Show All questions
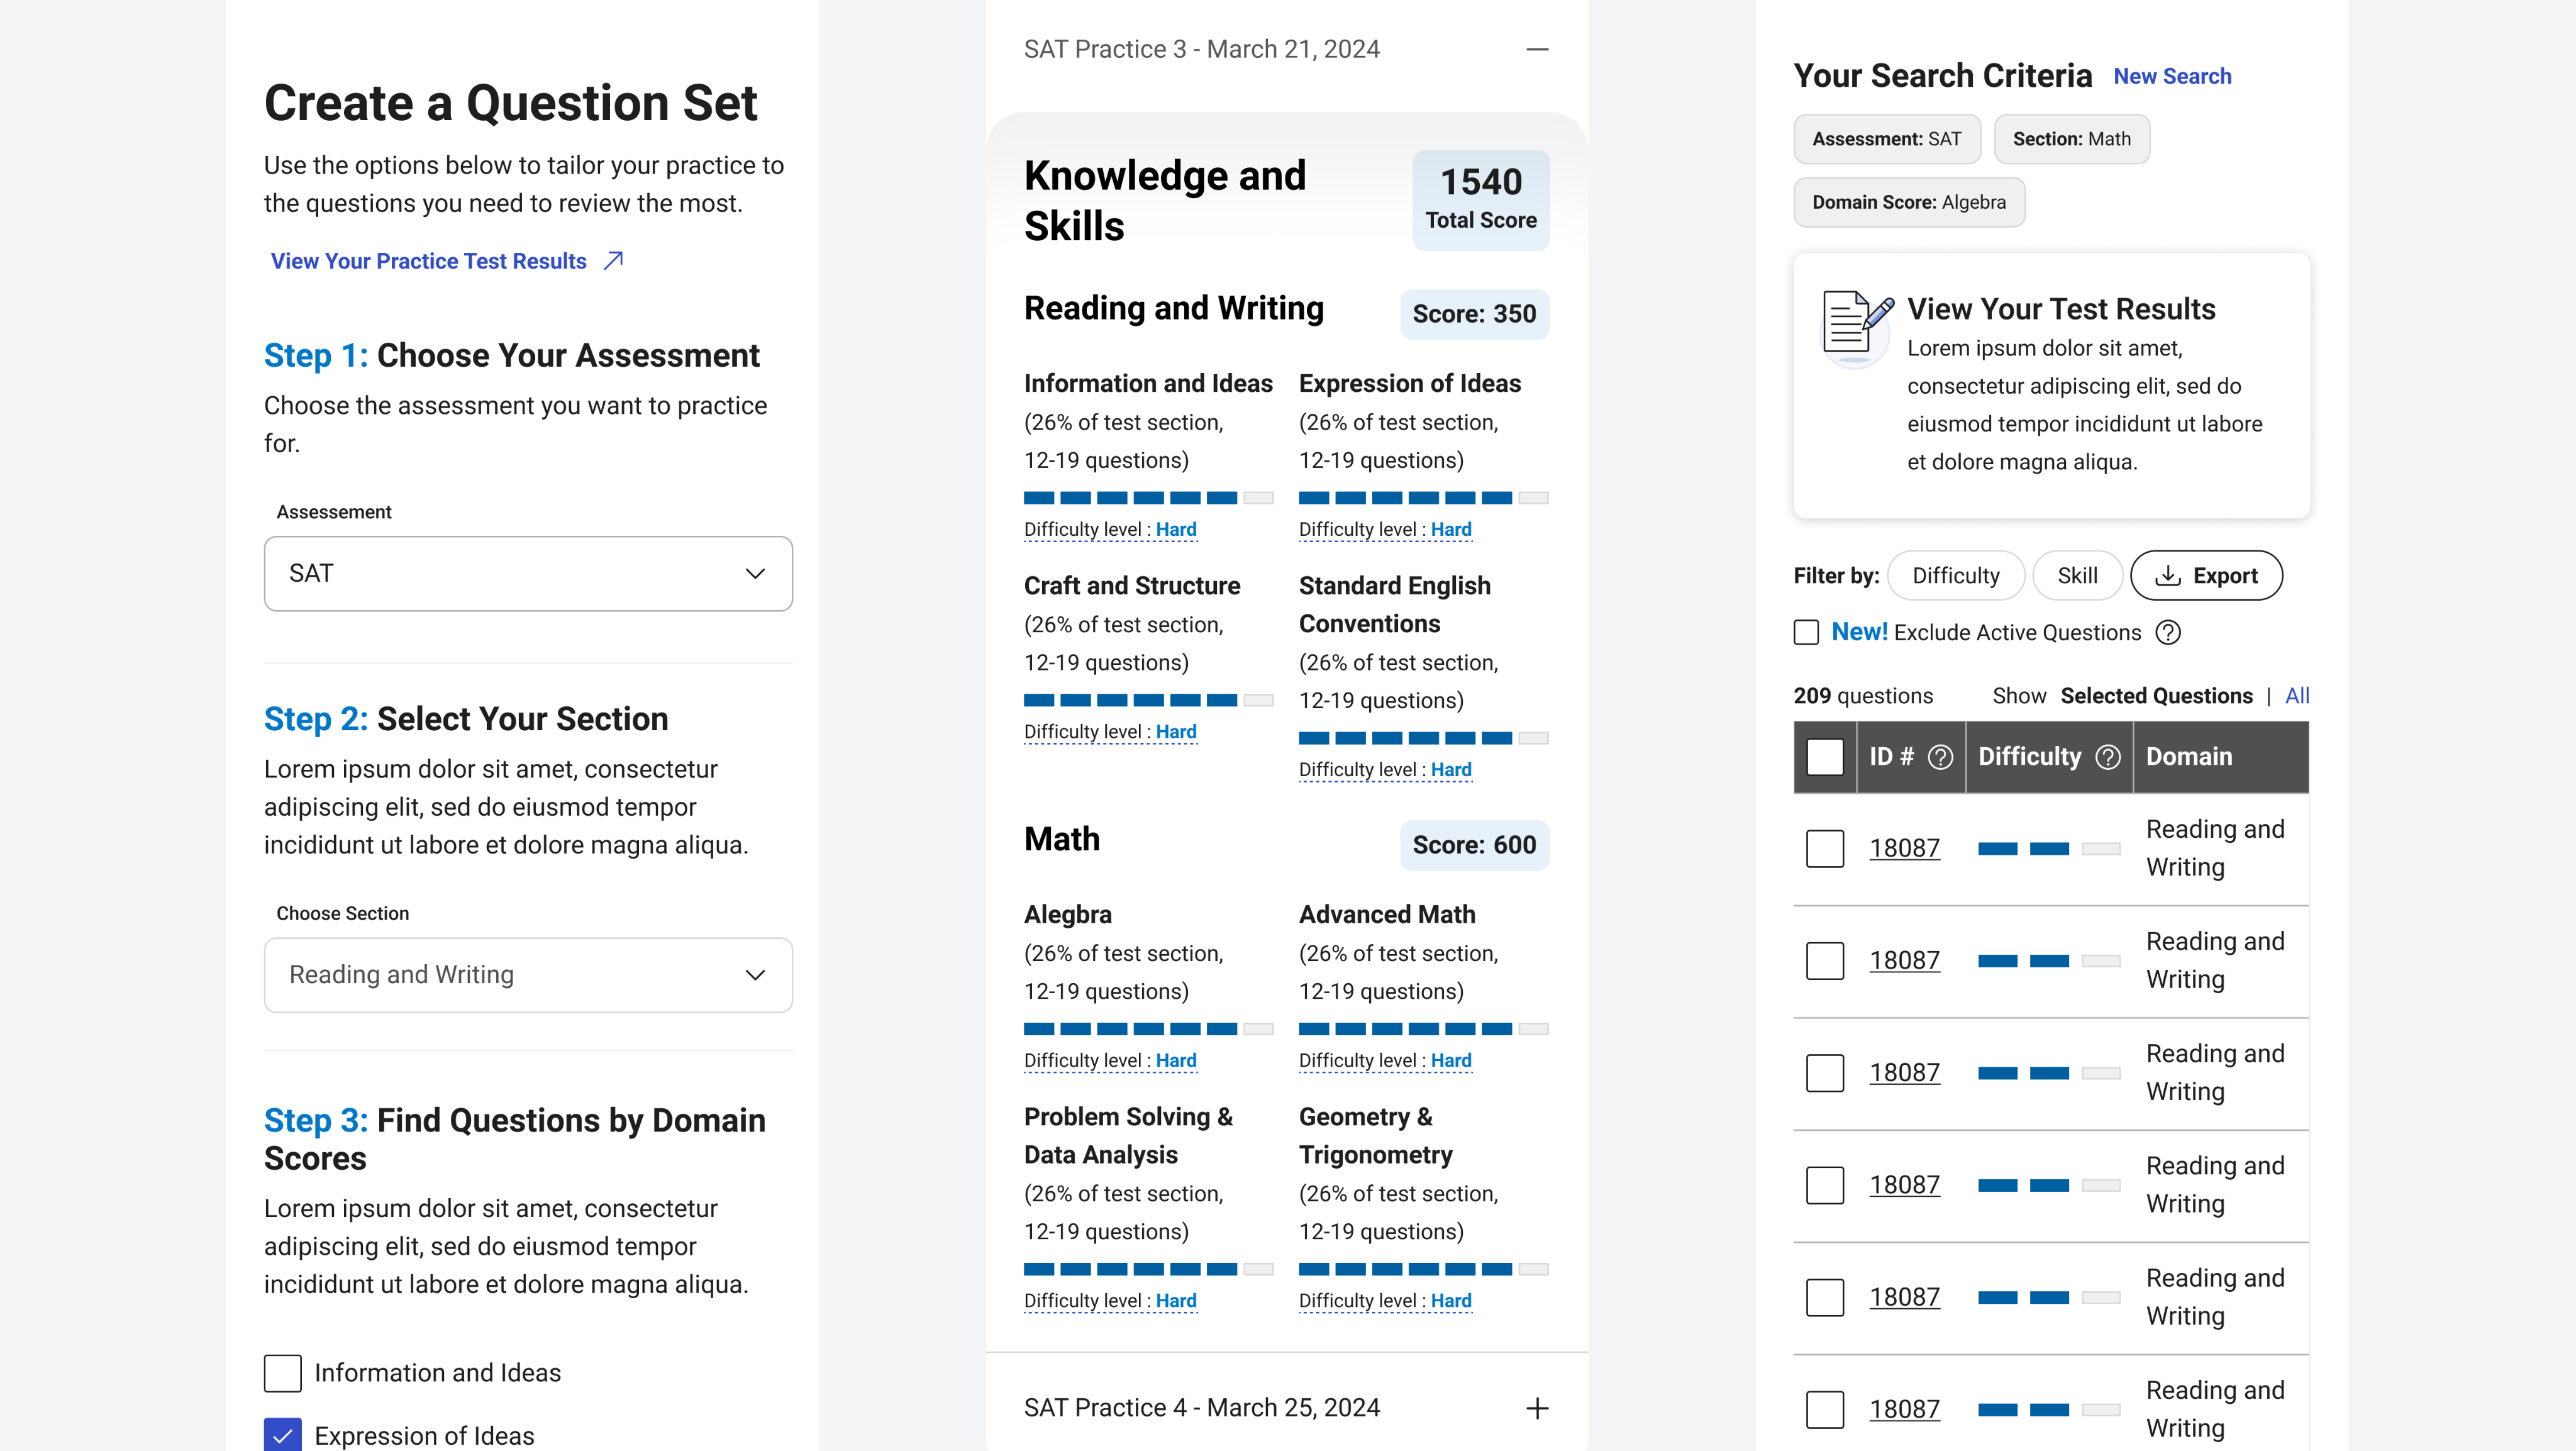The image size is (2576, 1451). [x=2296, y=696]
